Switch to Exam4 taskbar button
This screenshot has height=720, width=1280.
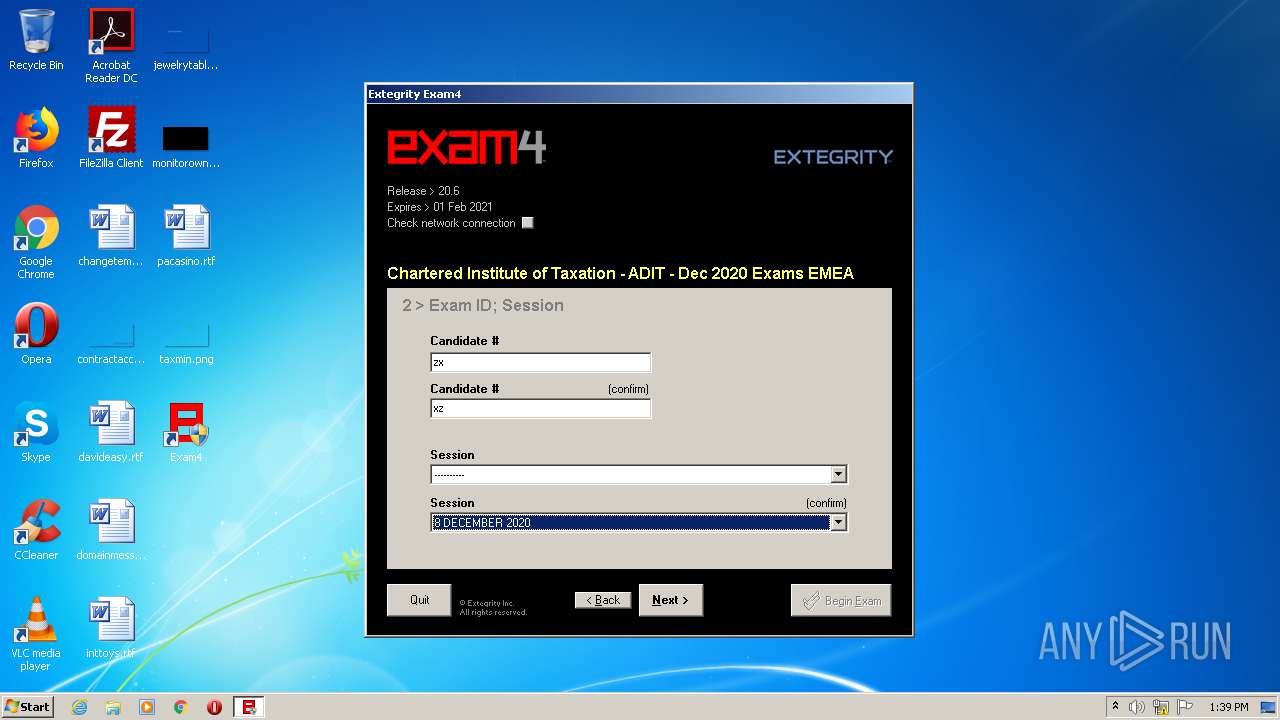pyautogui.click(x=249, y=707)
